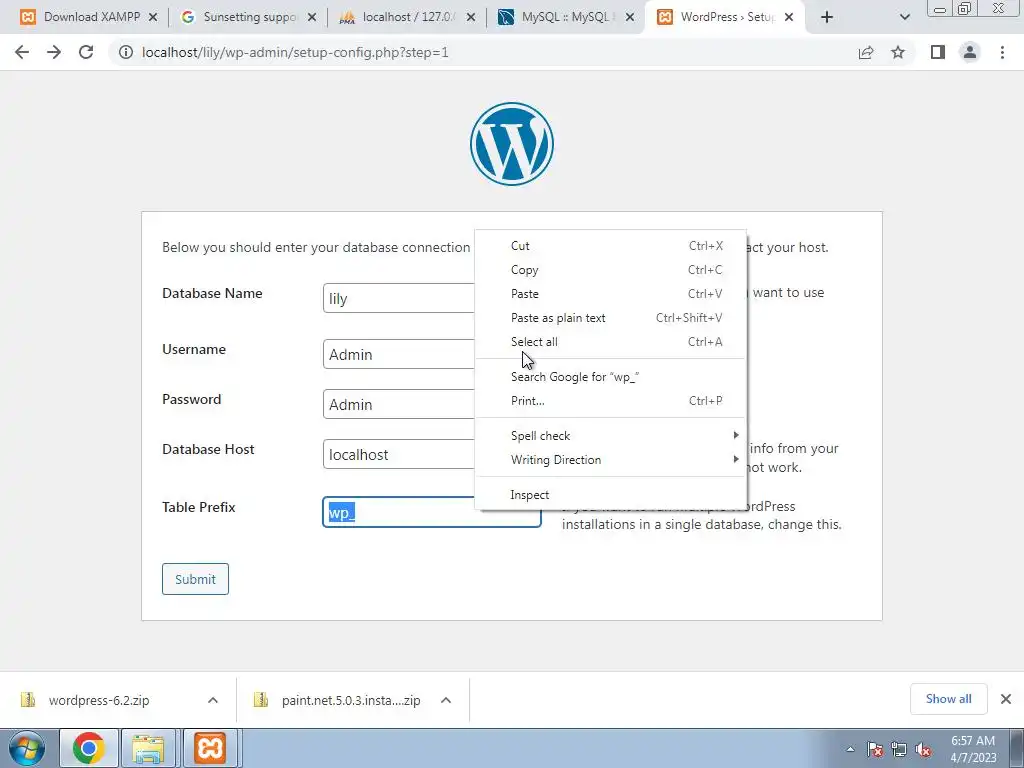Image resolution: width=1024 pixels, height=768 pixels.
Task: Choose Paste from context menu
Action: (610, 294)
